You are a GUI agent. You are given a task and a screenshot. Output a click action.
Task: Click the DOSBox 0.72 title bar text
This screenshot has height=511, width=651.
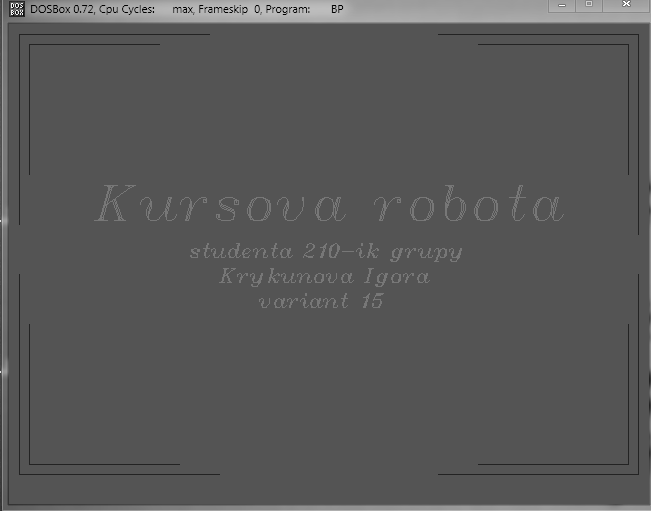187,9
